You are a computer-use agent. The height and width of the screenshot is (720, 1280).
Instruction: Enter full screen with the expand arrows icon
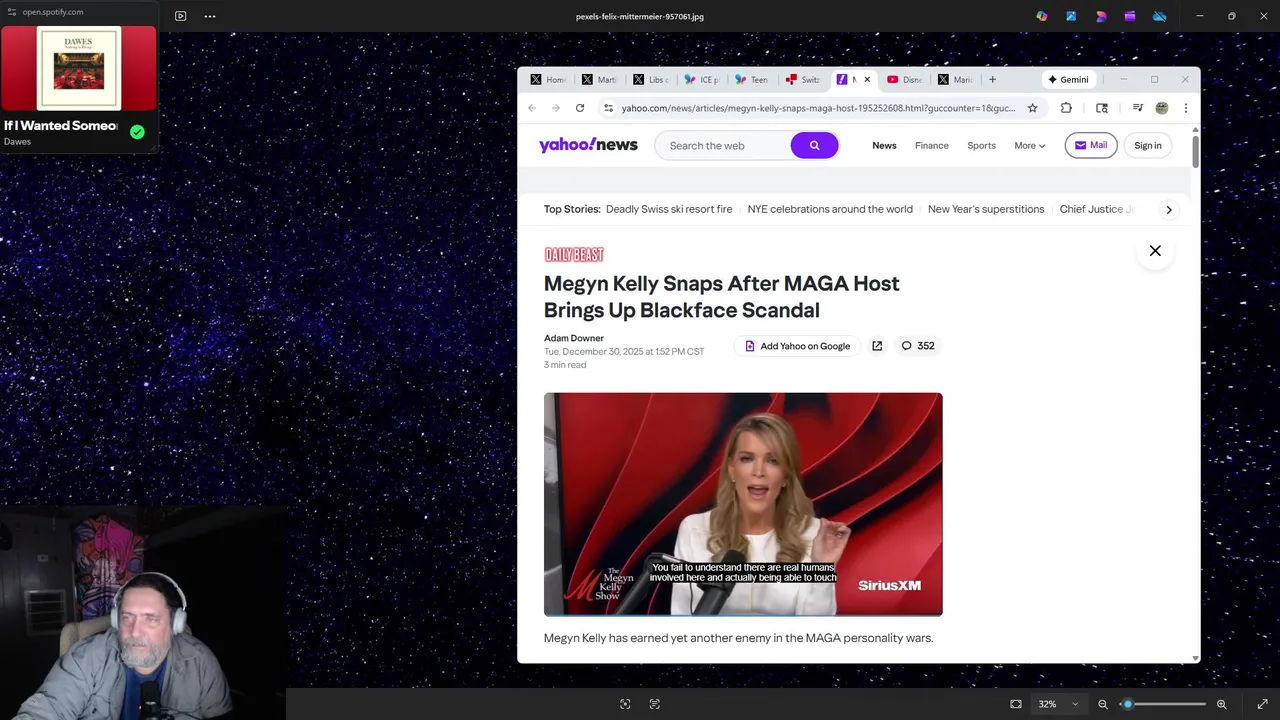[1262, 704]
